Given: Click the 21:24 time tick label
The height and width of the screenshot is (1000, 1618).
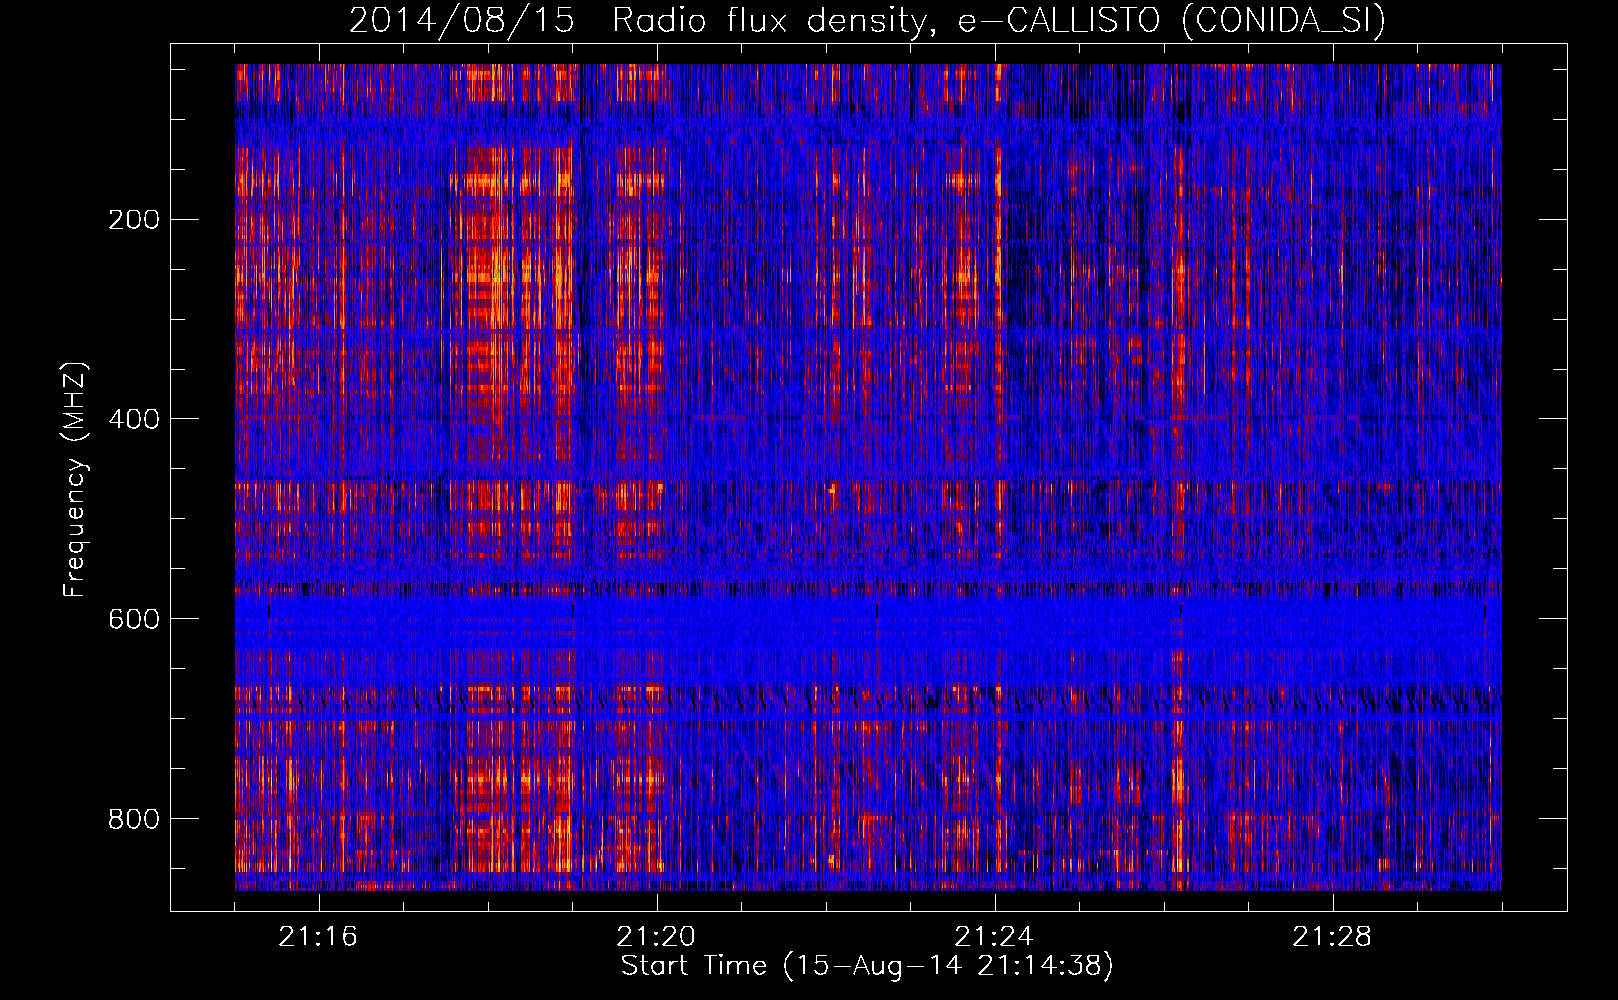Looking at the screenshot, I should tap(995, 937).
